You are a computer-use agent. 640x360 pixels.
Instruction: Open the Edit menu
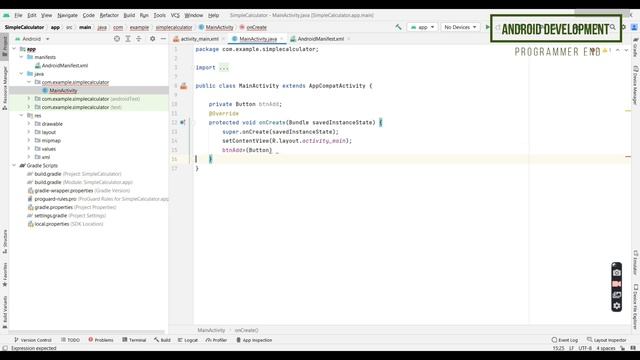tap(32, 15)
